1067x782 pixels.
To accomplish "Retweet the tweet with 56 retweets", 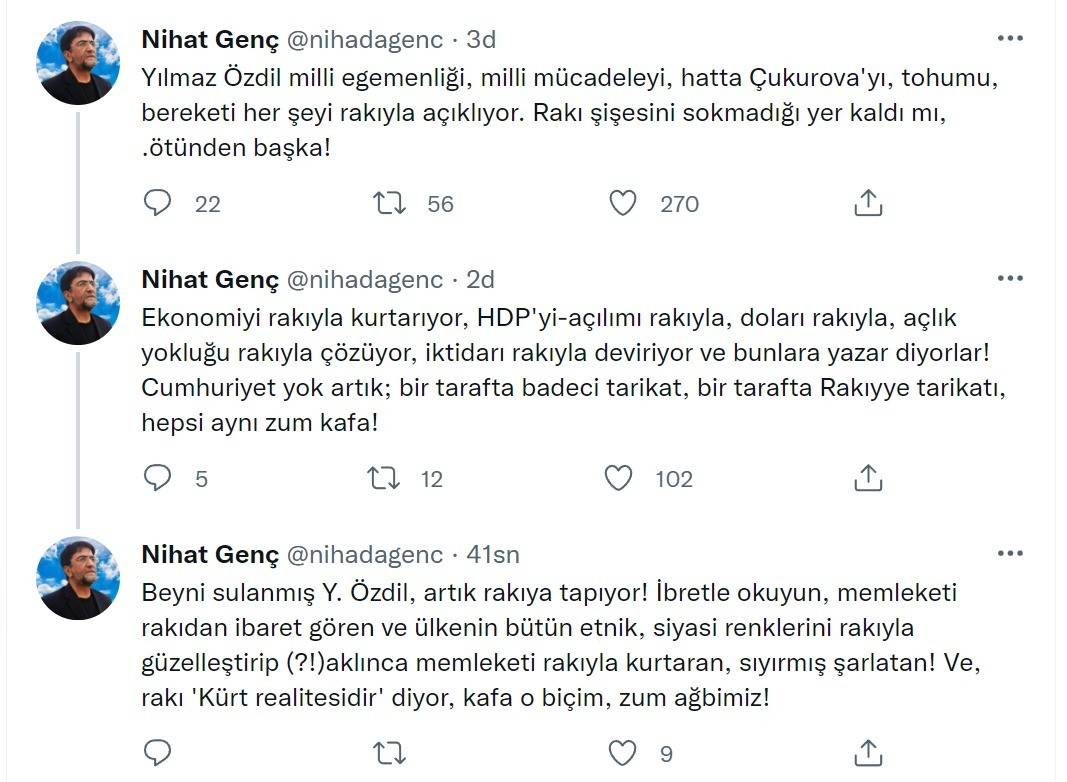I will click(x=388, y=204).
